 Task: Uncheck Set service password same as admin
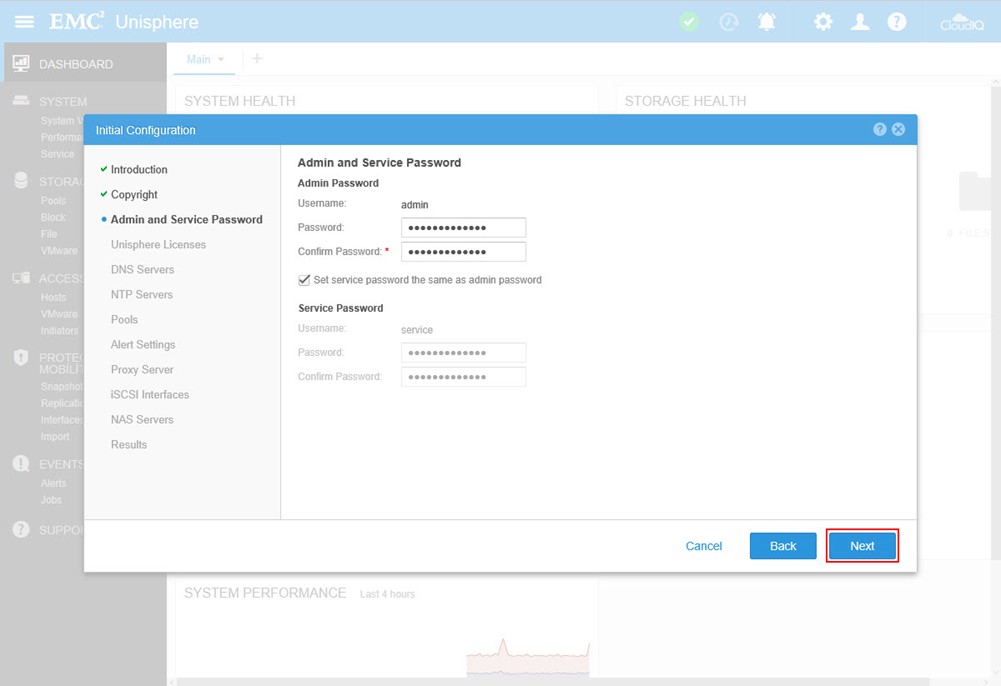tap(304, 280)
